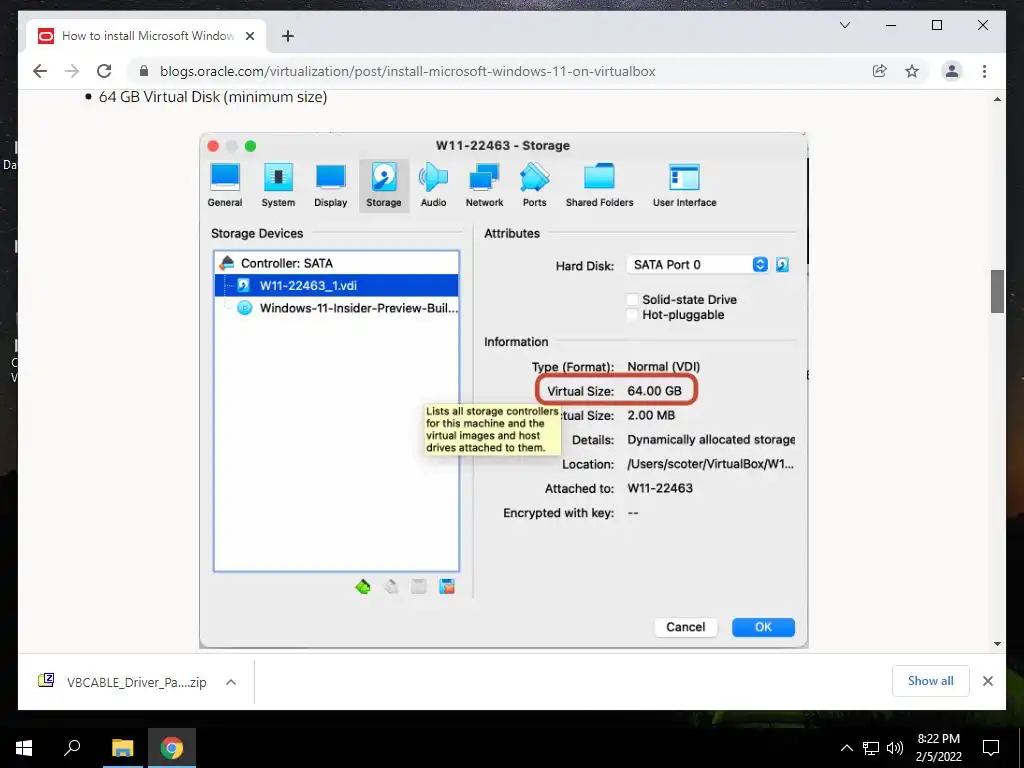1024x768 pixels.
Task: Select Controller: SATA in the storage tree
Action: pyautogui.click(x=336, y=263)
